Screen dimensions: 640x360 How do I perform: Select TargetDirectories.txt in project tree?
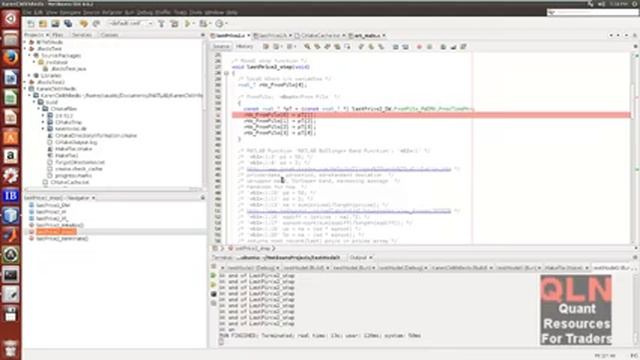coord(80,162)
